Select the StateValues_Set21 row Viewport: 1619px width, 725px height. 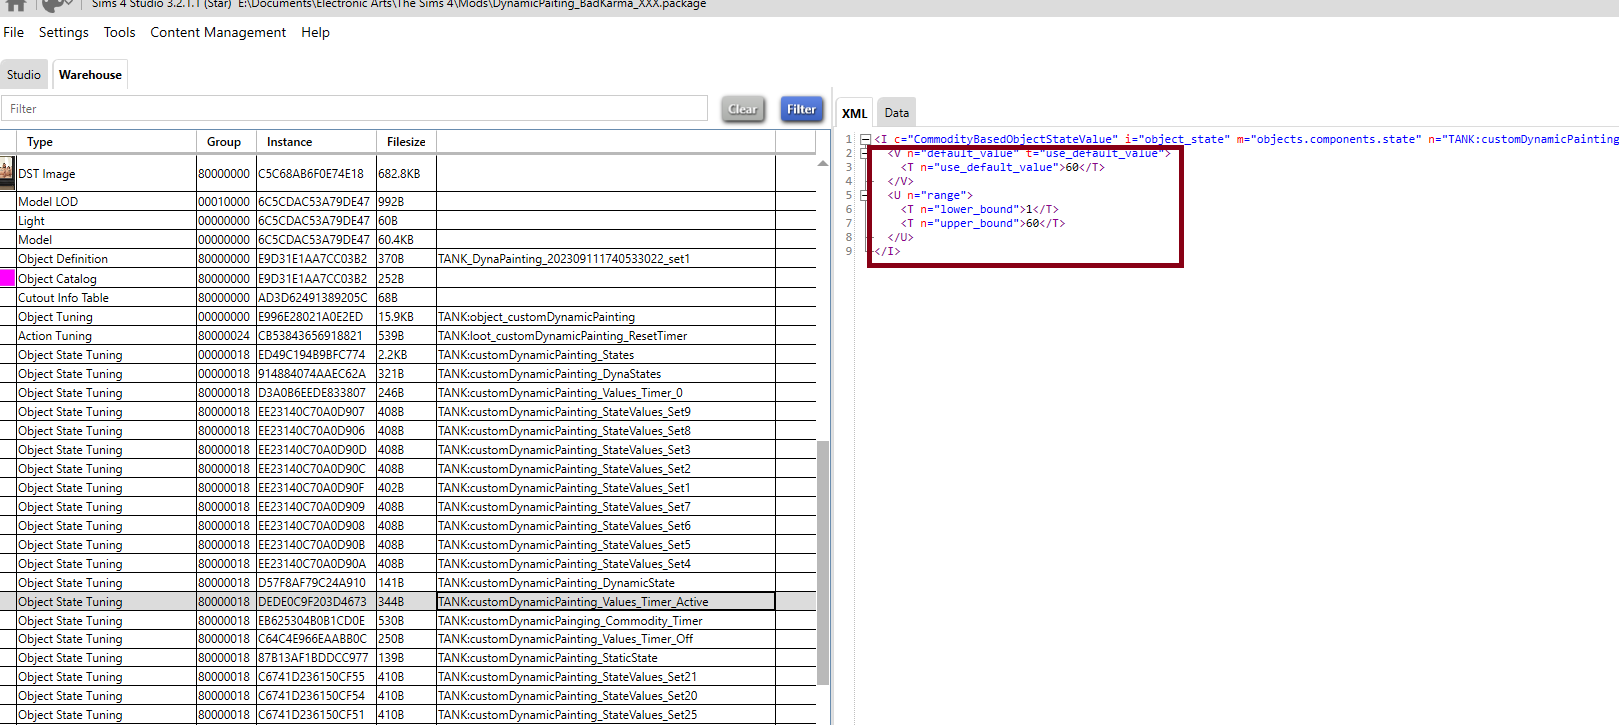(x=408, y=676)
